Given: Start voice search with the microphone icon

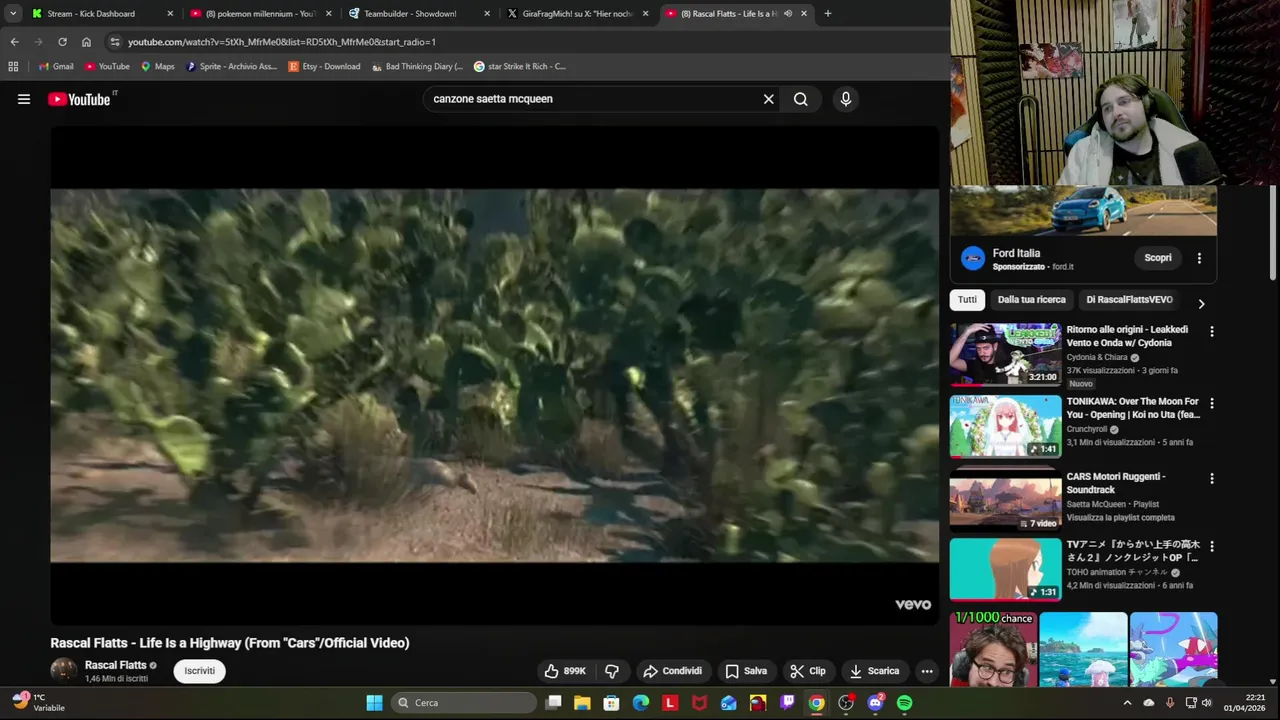Looking at the screenshot, I should [846, 99].
